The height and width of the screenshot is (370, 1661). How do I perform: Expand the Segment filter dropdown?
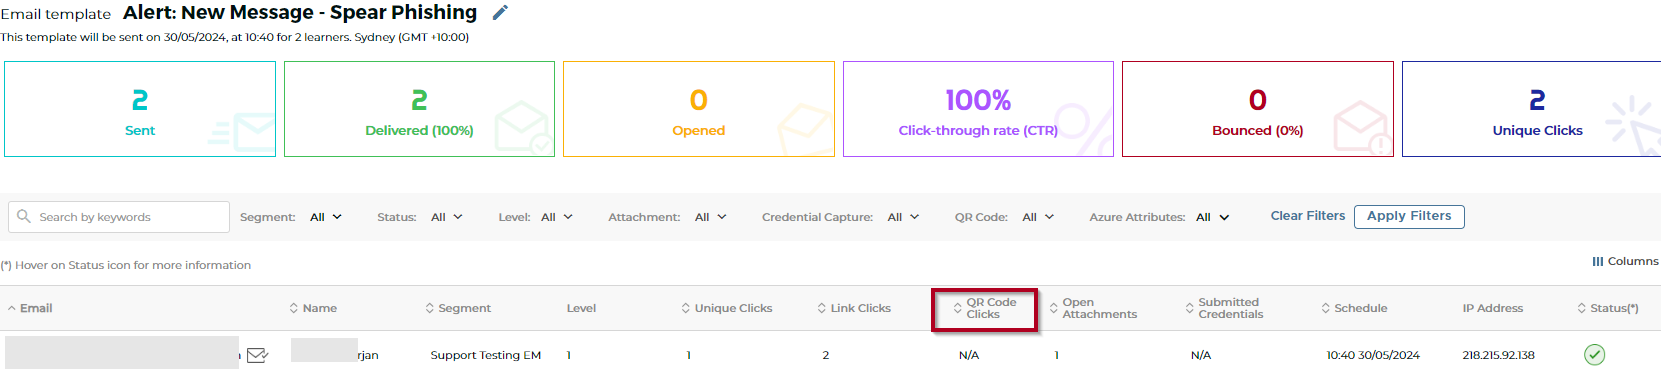pyautogui.click(x=326, y=217)
